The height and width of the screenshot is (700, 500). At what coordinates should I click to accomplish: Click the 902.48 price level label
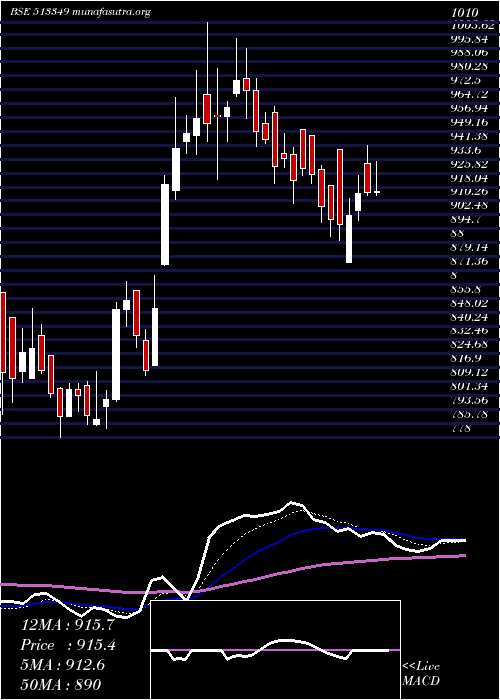(x=470, y=205)
